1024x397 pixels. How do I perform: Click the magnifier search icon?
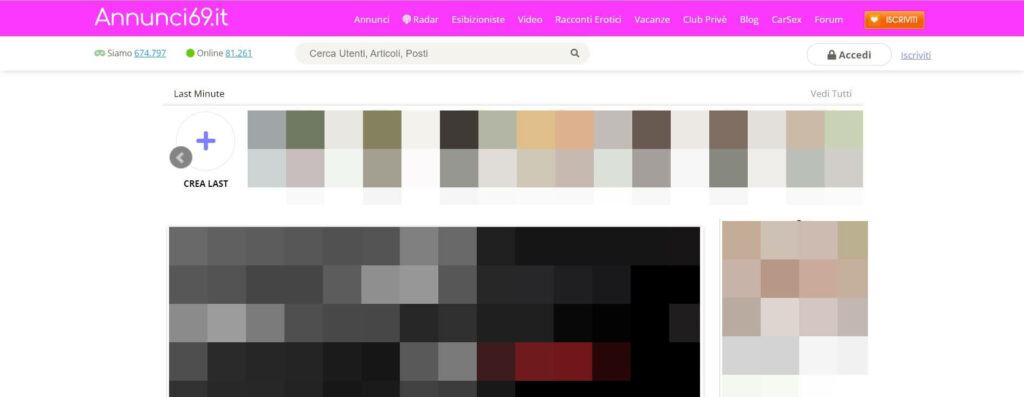point(575,54)
